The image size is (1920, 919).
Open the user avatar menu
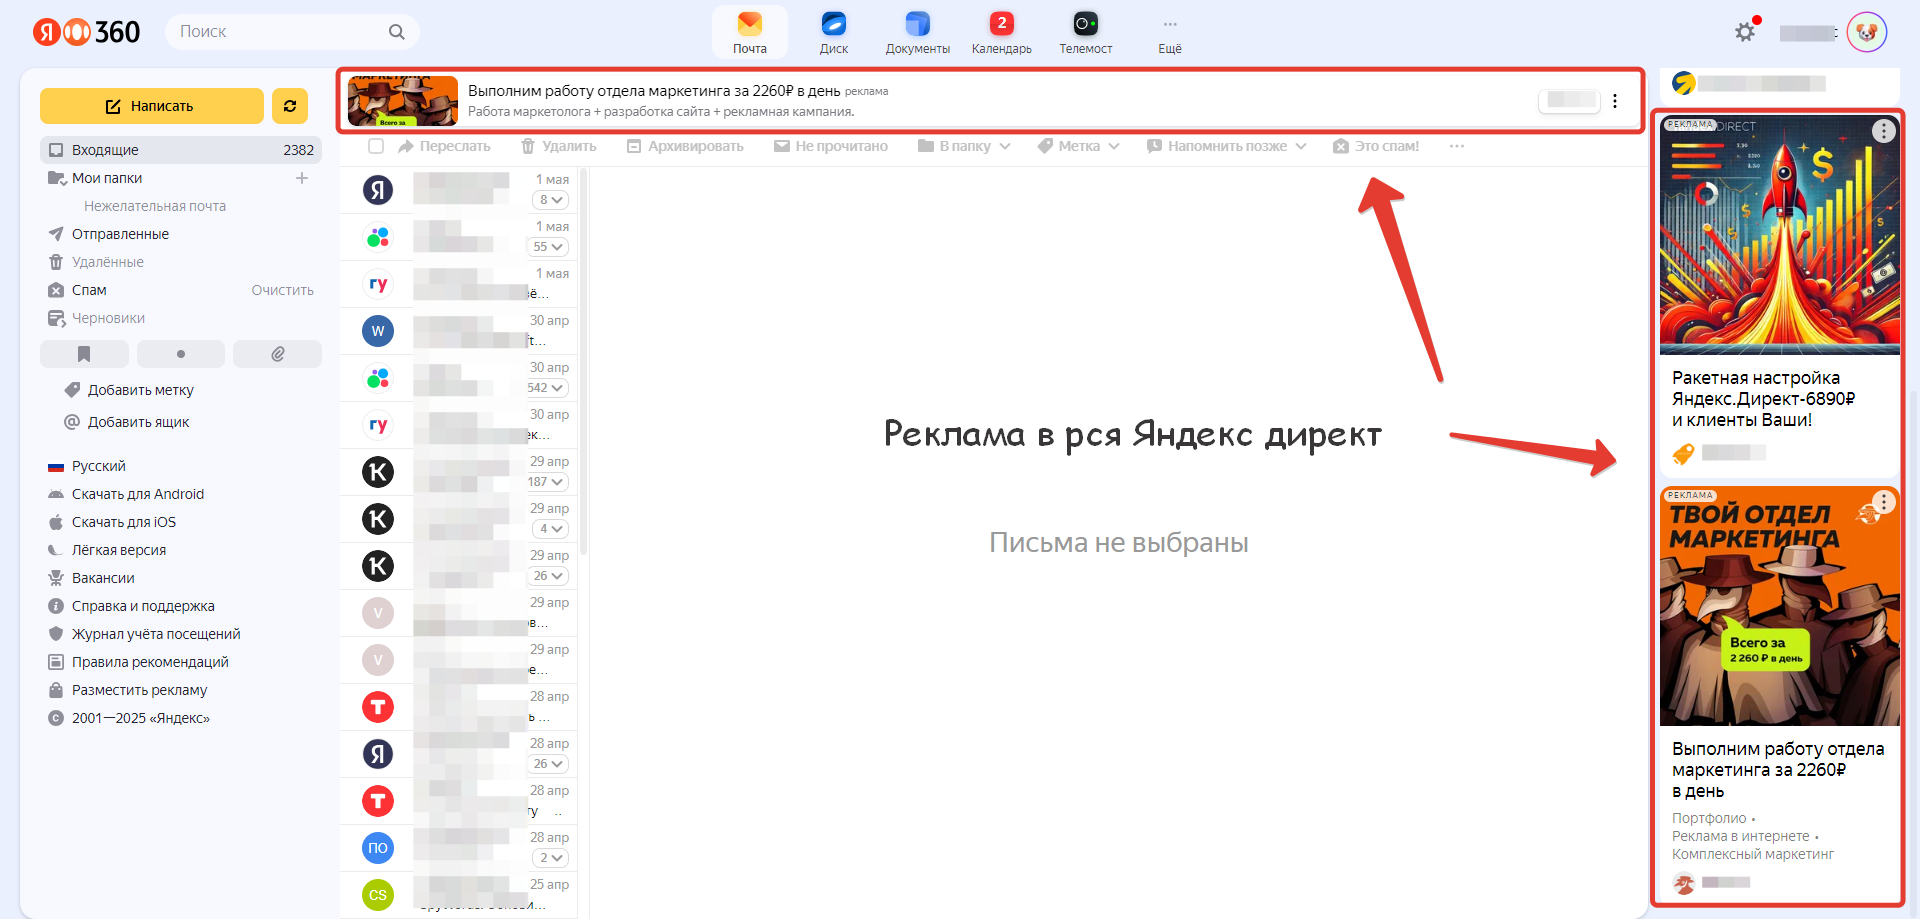point(1866,32)
